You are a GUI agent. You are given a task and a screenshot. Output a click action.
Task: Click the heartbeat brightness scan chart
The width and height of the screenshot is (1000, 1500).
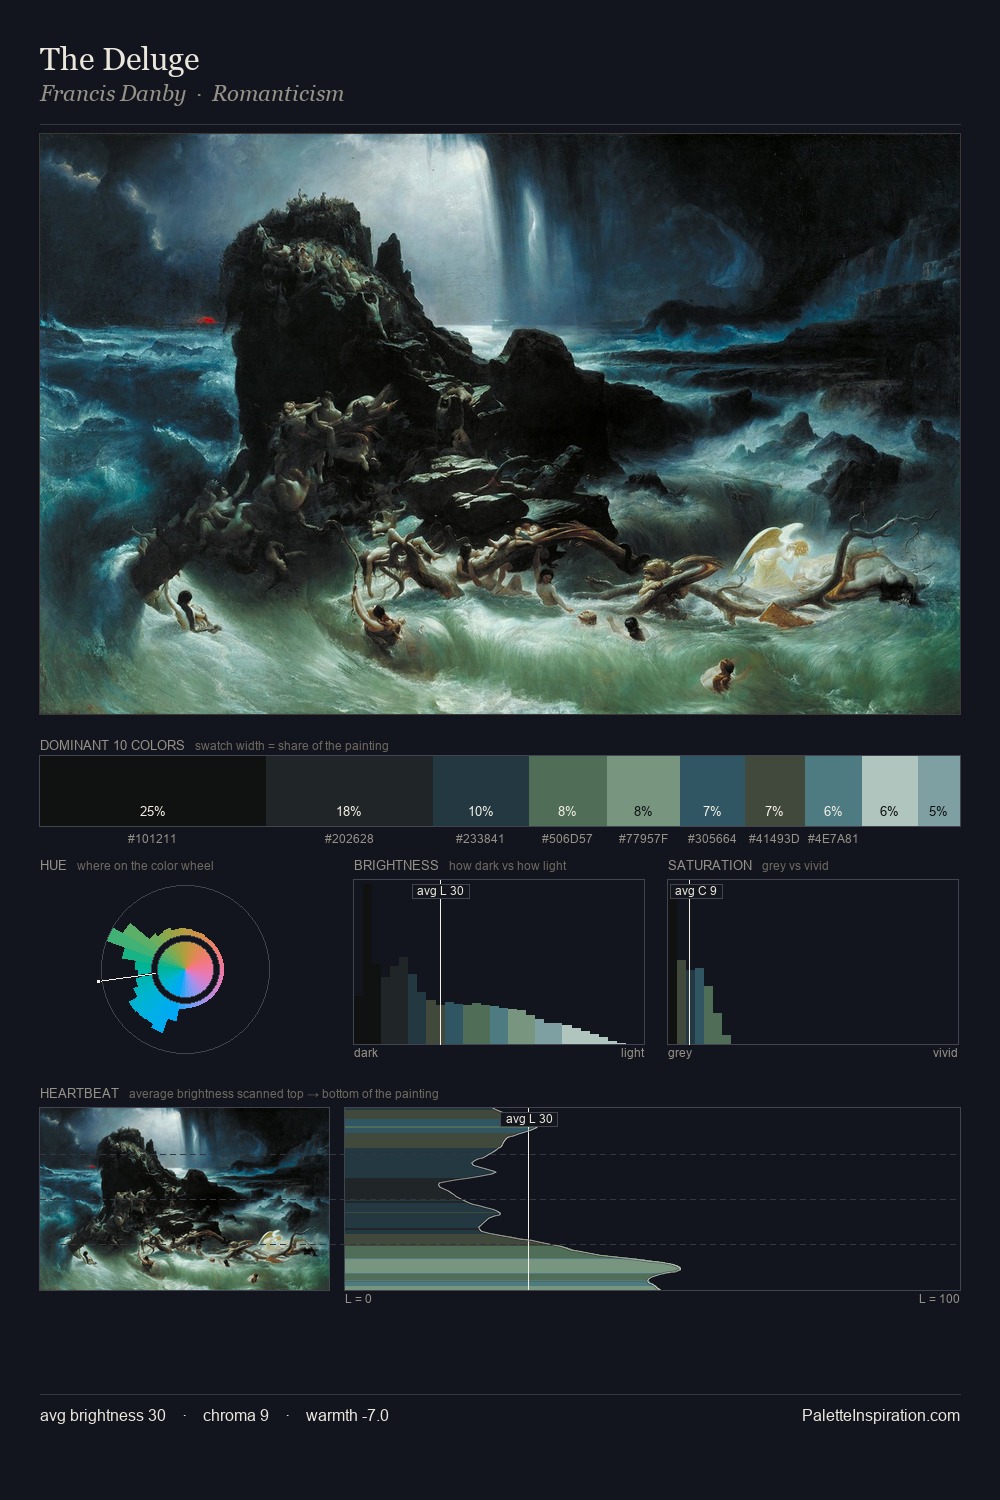pos(652,1199)
